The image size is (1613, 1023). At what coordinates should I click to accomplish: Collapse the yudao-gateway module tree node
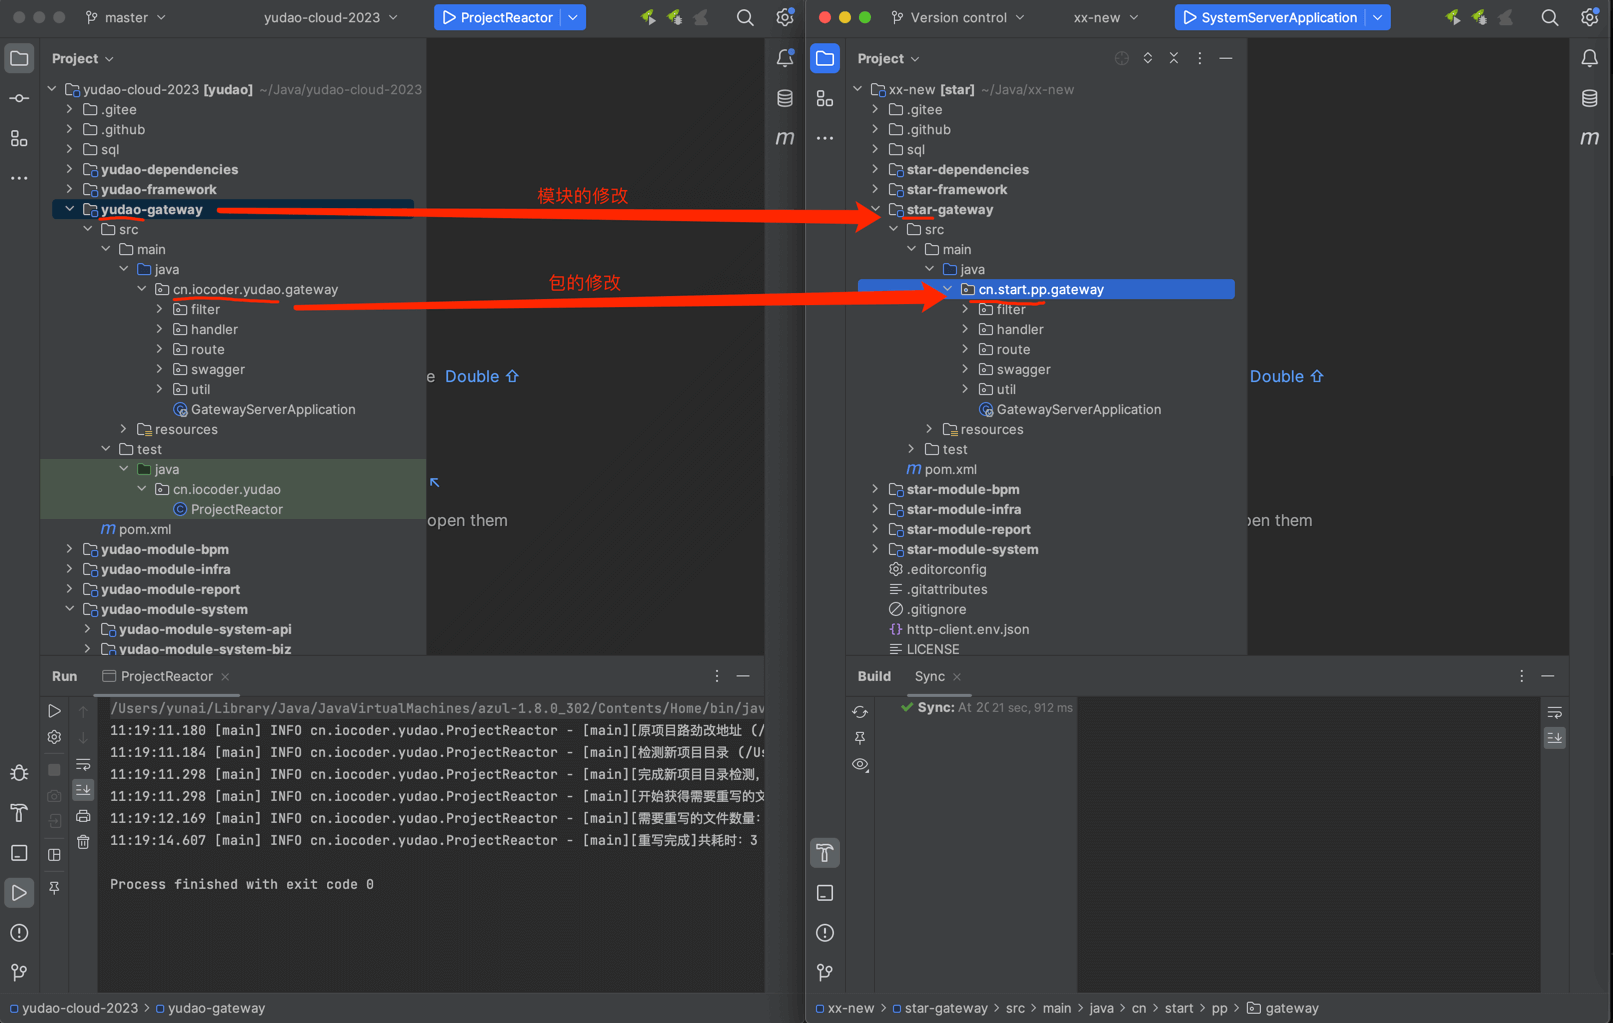tap(70, 209)
